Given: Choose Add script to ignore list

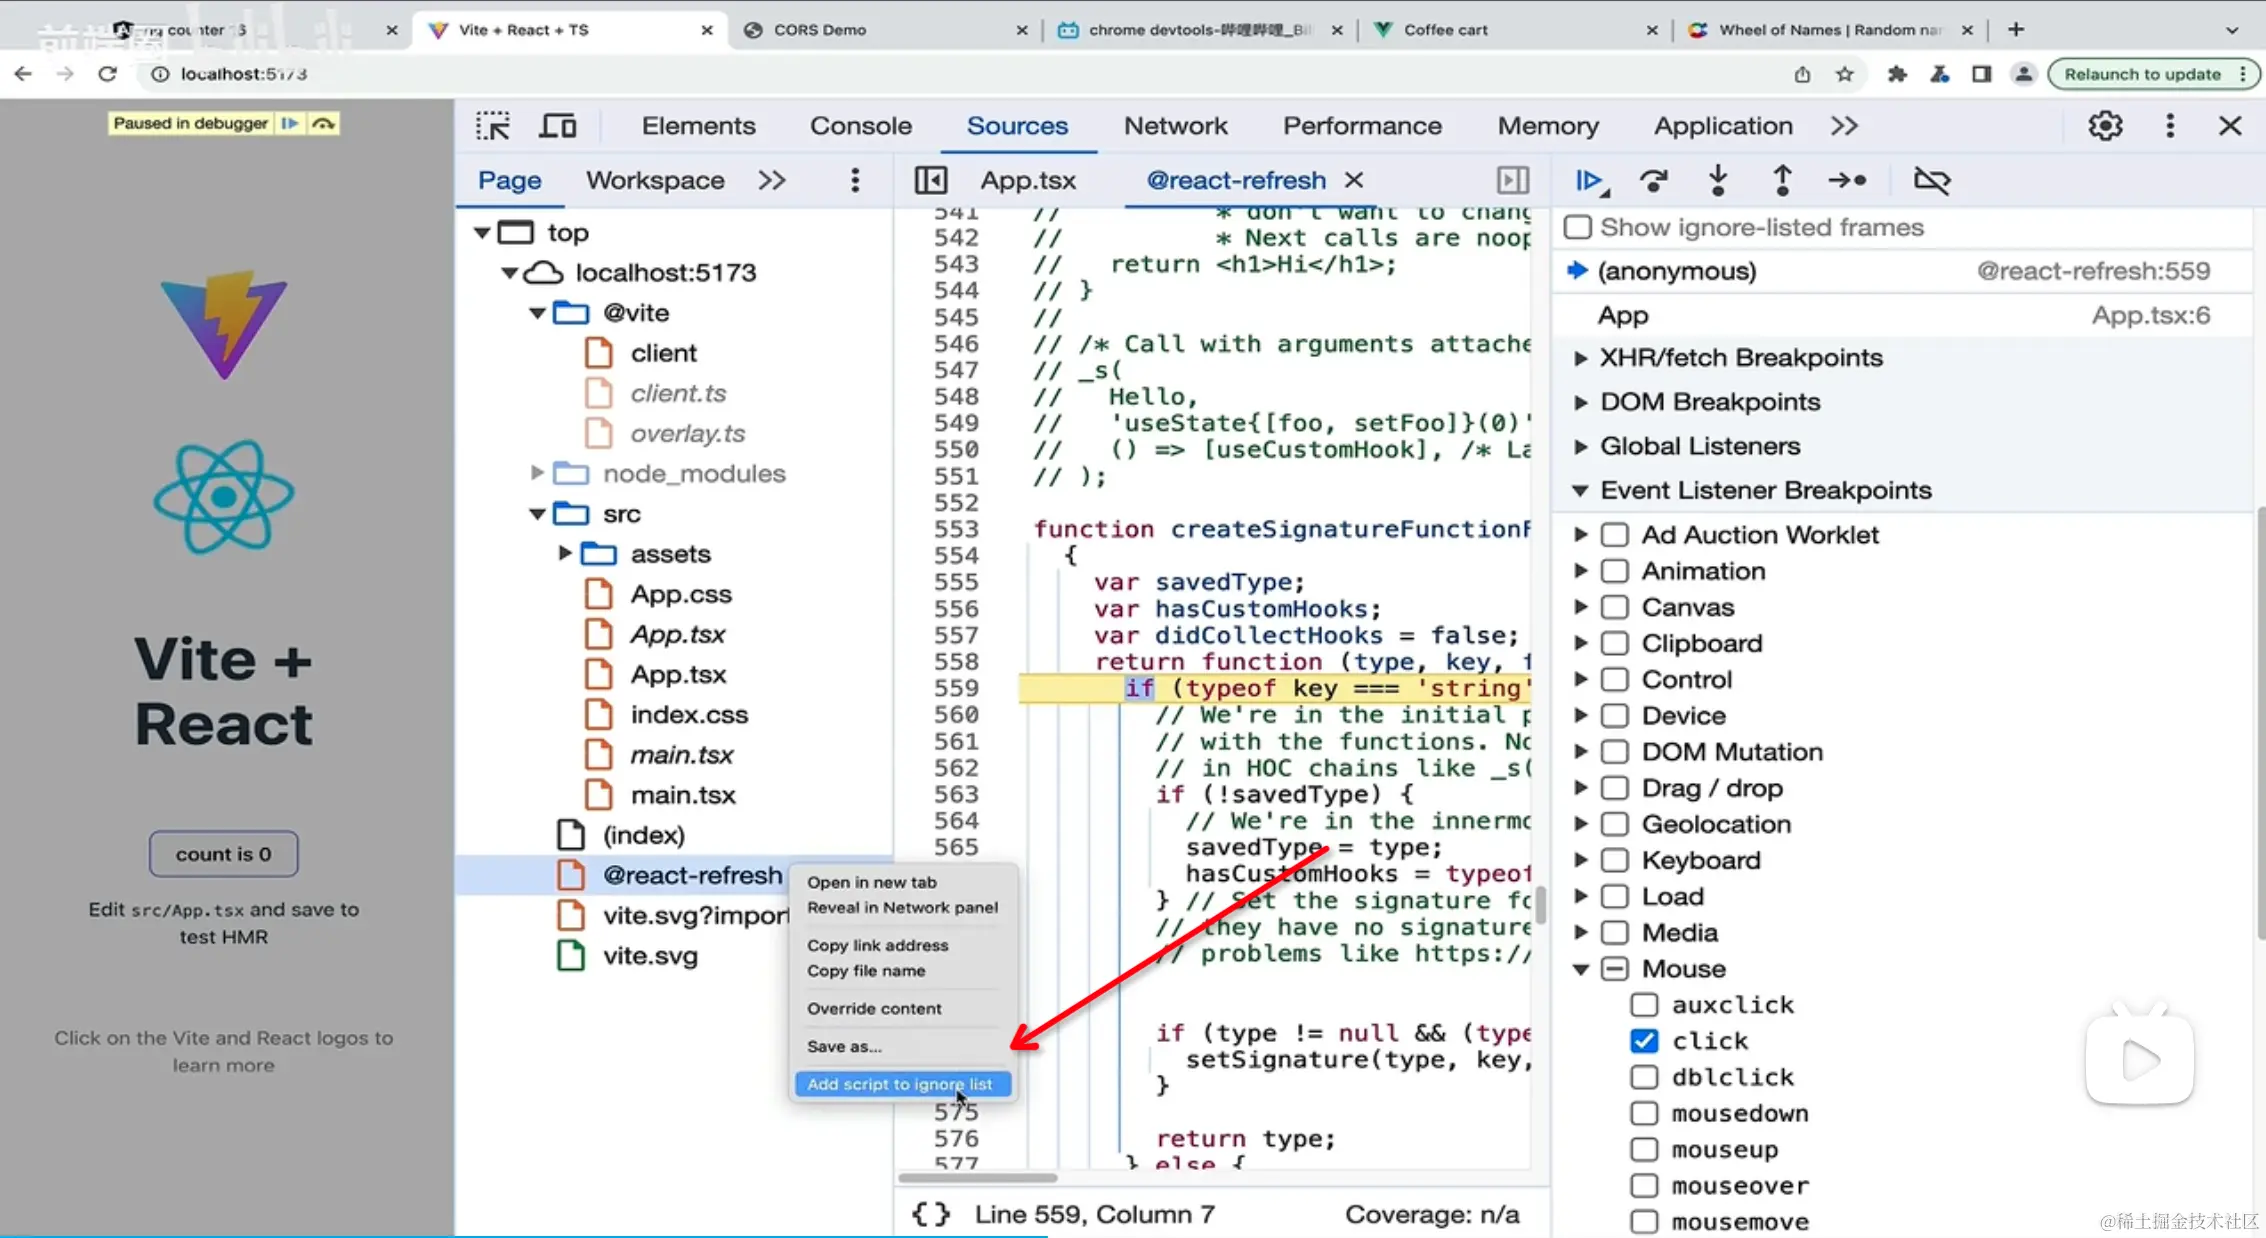Looking at the screenshot, I should [x=900, y=1084].
